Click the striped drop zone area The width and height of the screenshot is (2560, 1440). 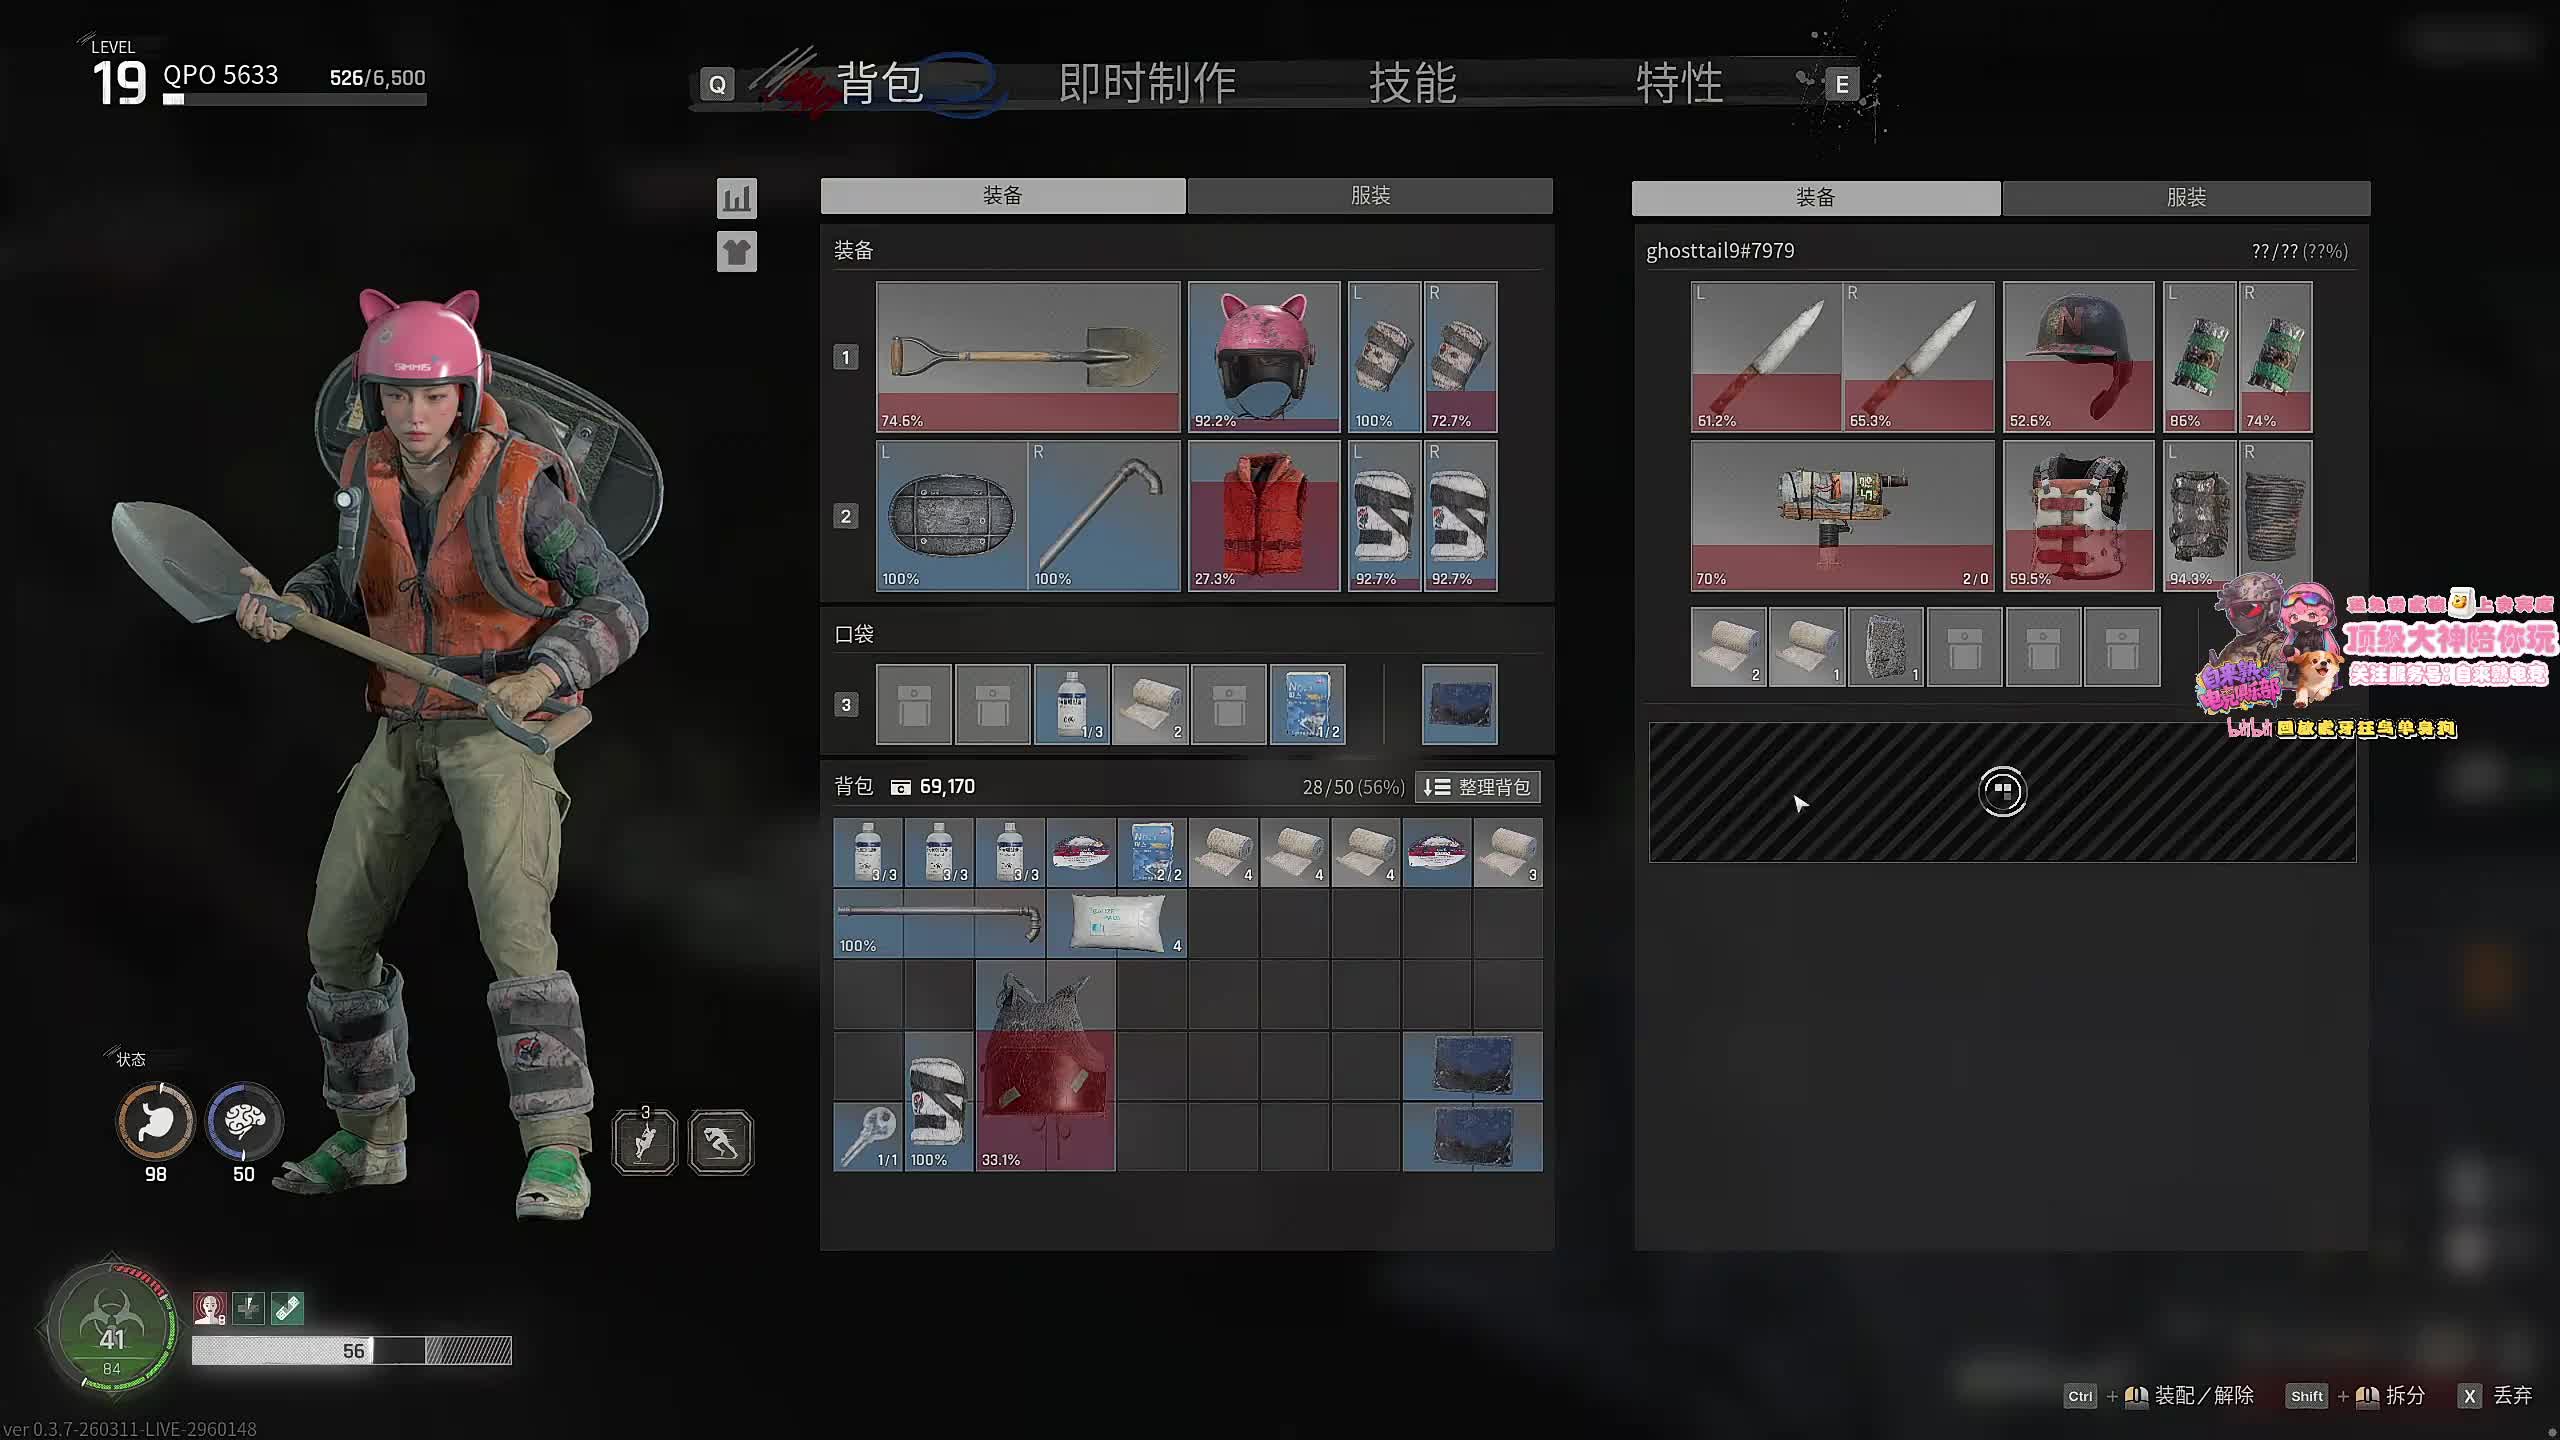click(x=2002, y=792)
